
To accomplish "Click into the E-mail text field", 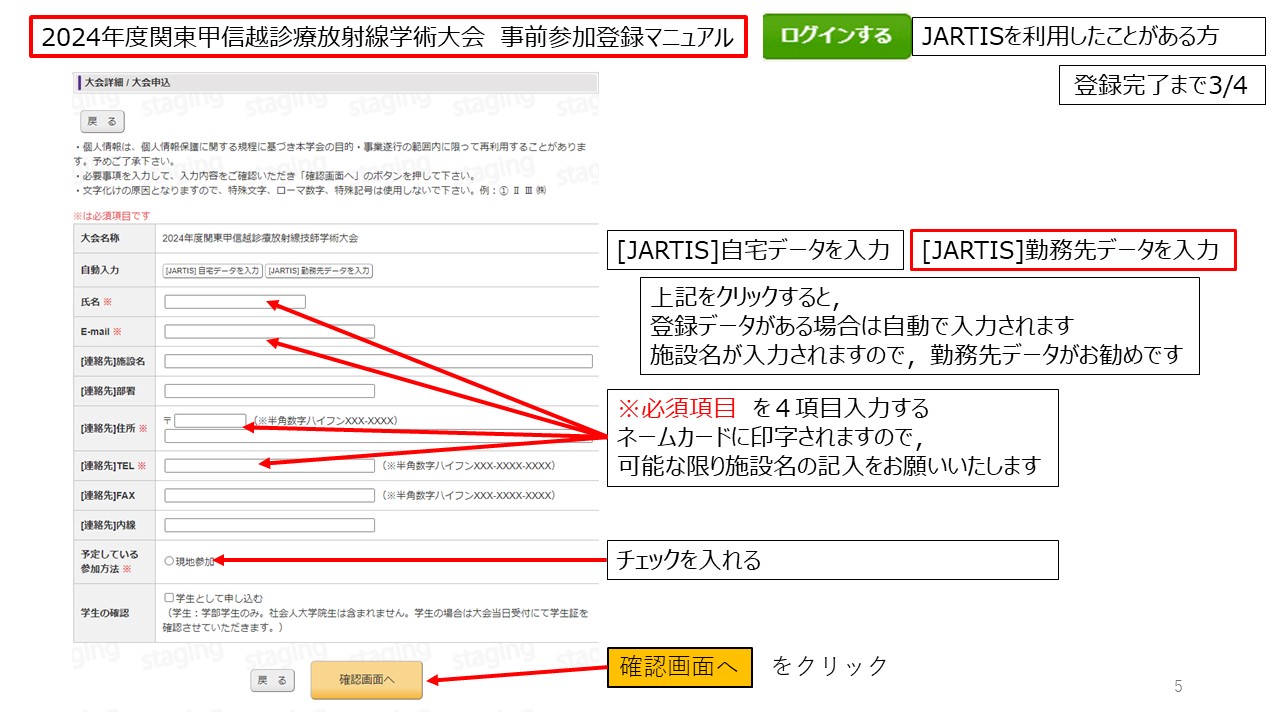I will (x=269, y=332).
